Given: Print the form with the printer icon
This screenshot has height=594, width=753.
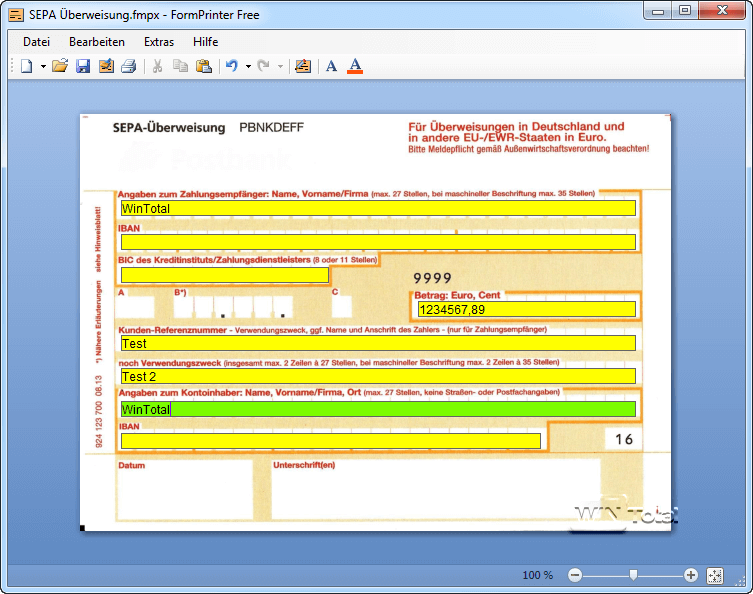Looking at the screenshot, I should 129,66.
